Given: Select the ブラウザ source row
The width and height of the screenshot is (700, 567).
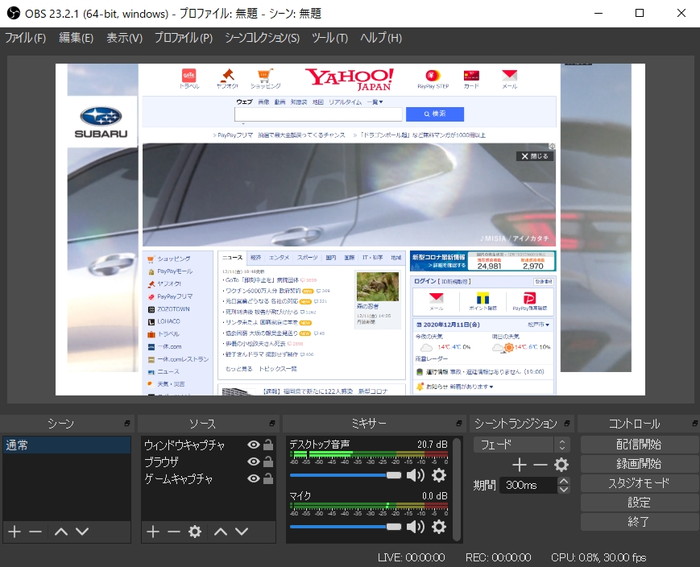Looking at the screenshot, I should tap(208, 462).
